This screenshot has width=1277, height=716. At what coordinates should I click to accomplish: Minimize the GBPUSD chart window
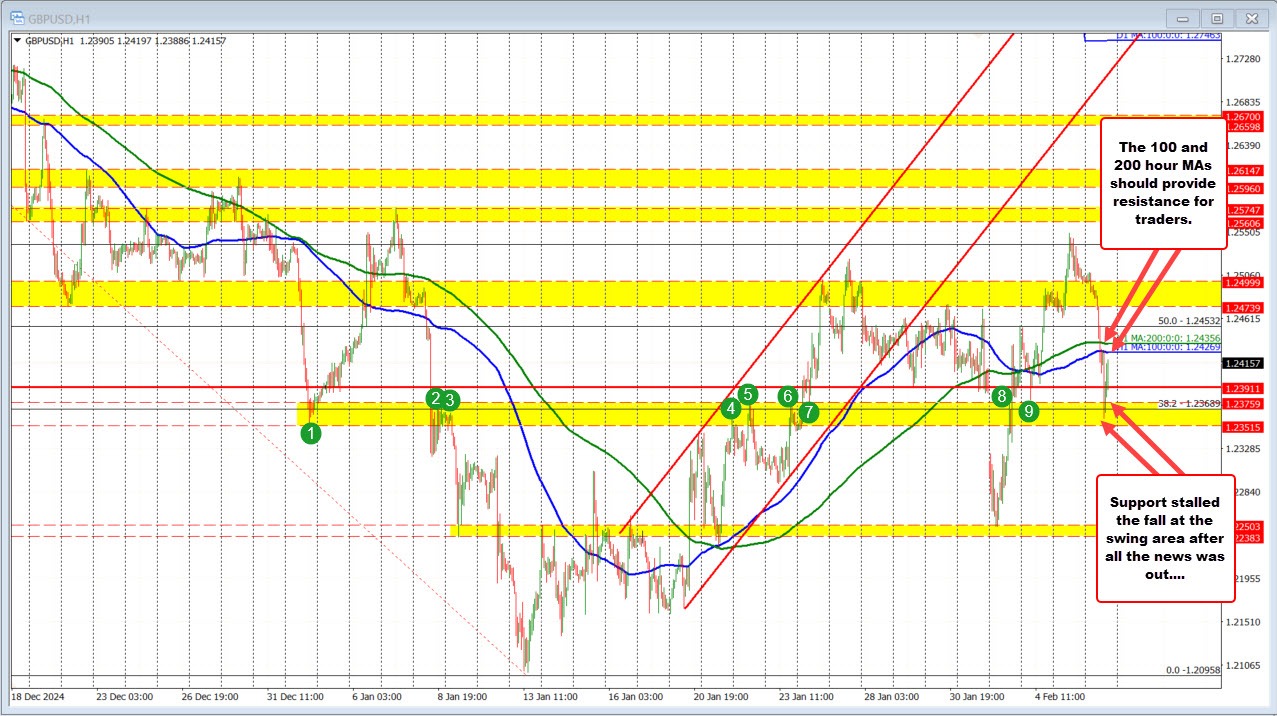pyautogui.click(x=1182, y=17)
